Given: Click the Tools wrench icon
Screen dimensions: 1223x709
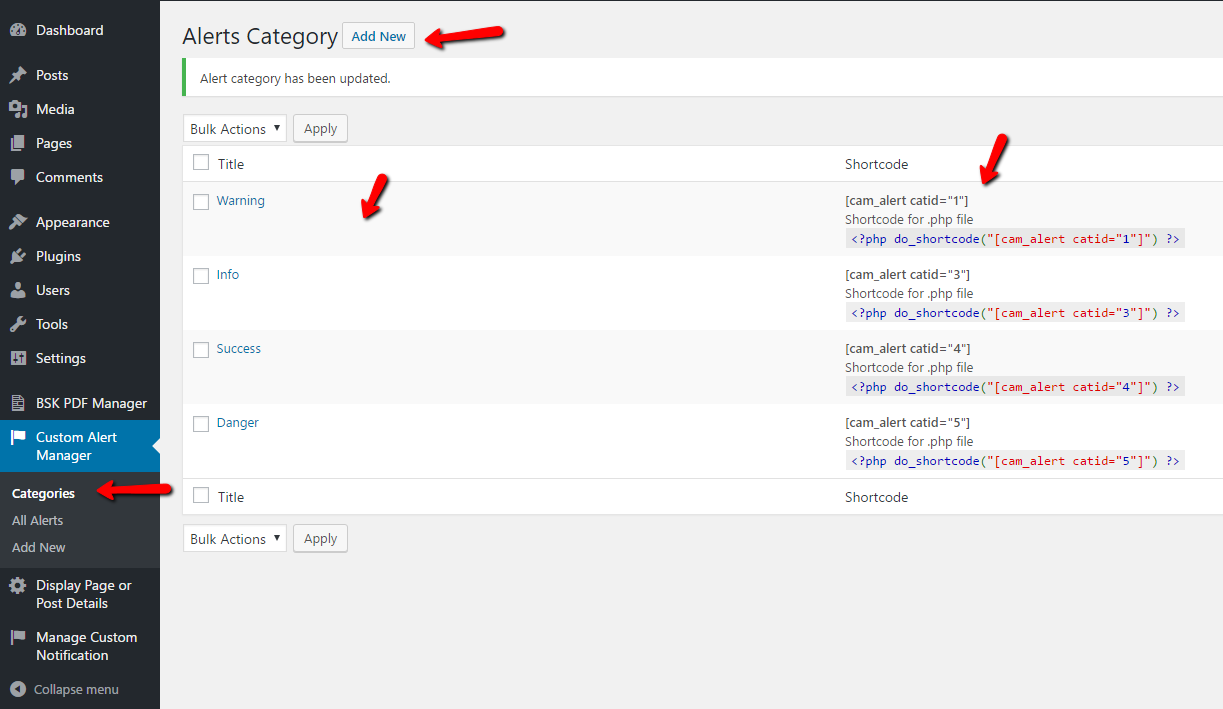Looking at the screenshot, I should [18, 324].
